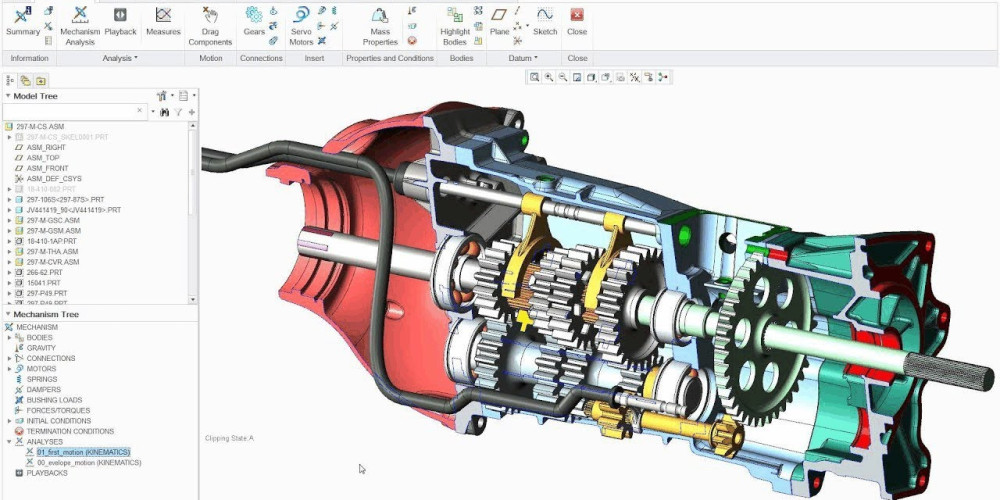Clear the Model Tree search field

pyautogui.click(x=140, y=111)
